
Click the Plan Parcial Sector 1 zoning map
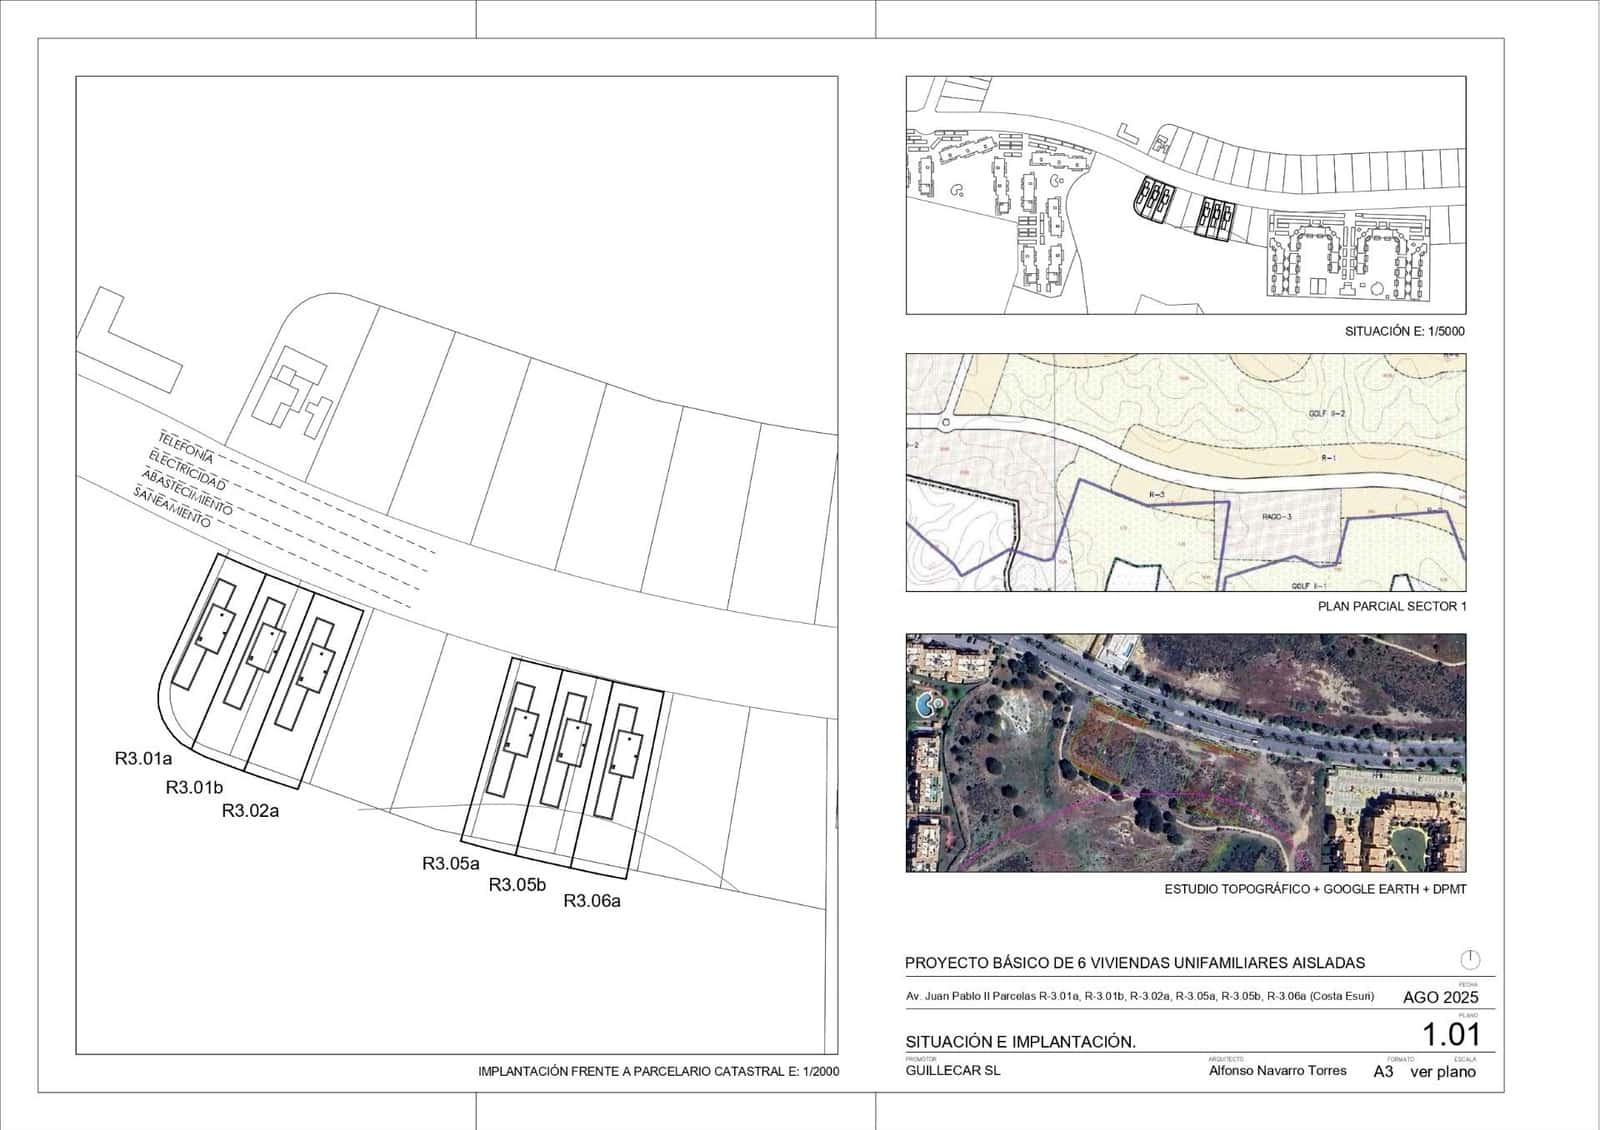point(1186,472)
